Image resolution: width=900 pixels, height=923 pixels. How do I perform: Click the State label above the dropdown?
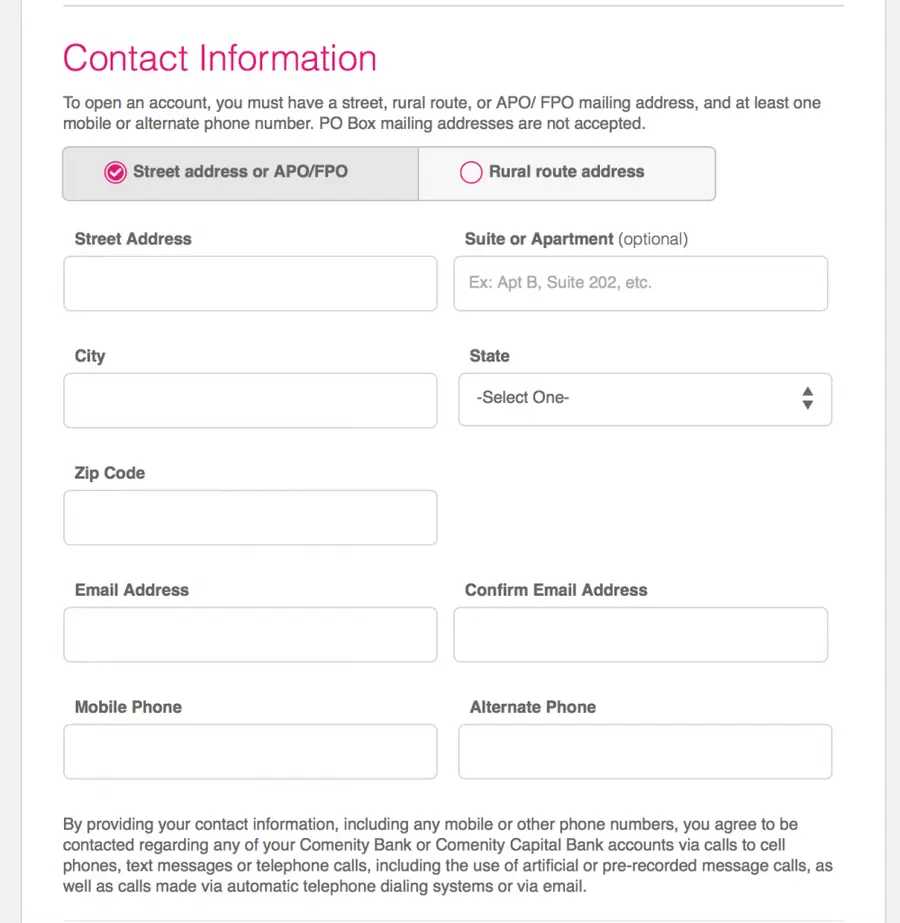[x=489, y=356]
